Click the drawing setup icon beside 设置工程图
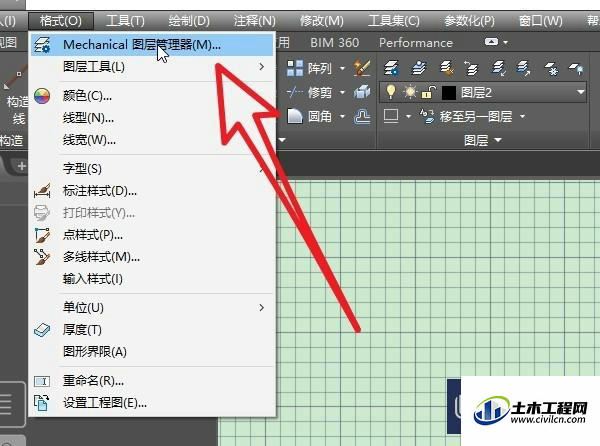The image size is (600, 446). [42, 403]
